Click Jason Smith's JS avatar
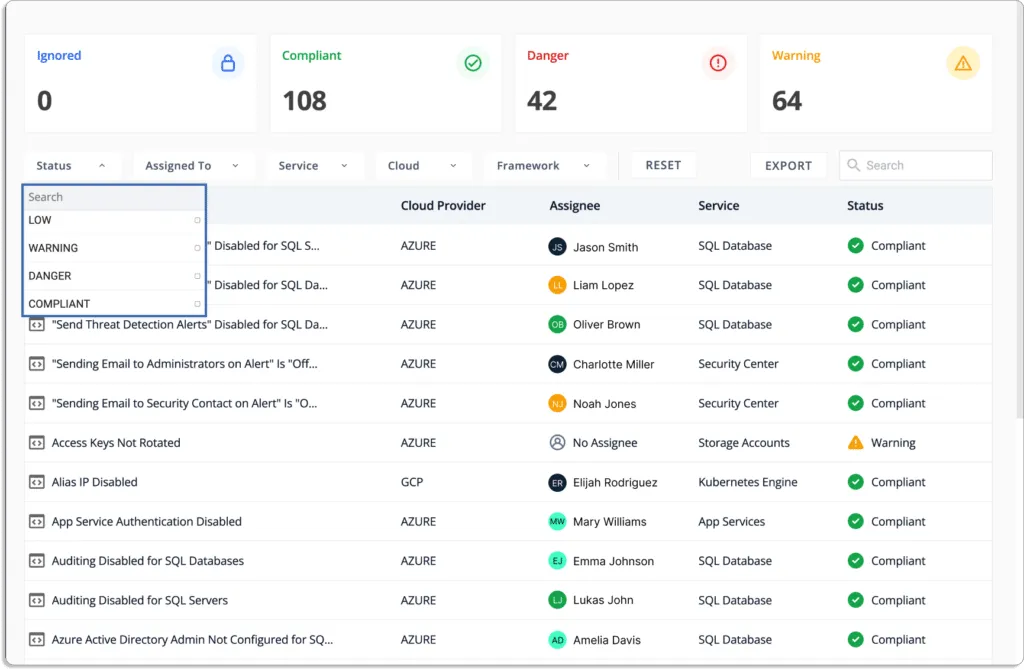1024x670 pixels. pyautogui.click(x=557, y=247)
